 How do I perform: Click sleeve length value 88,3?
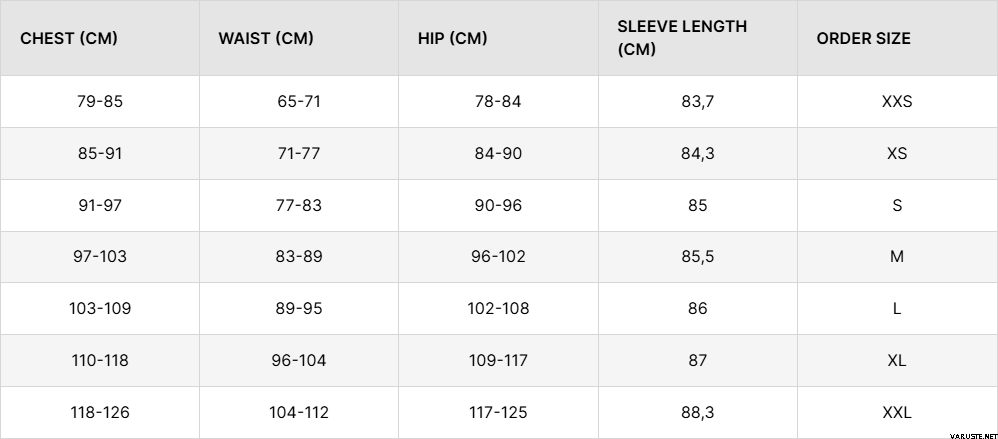(x=697, y=412)
